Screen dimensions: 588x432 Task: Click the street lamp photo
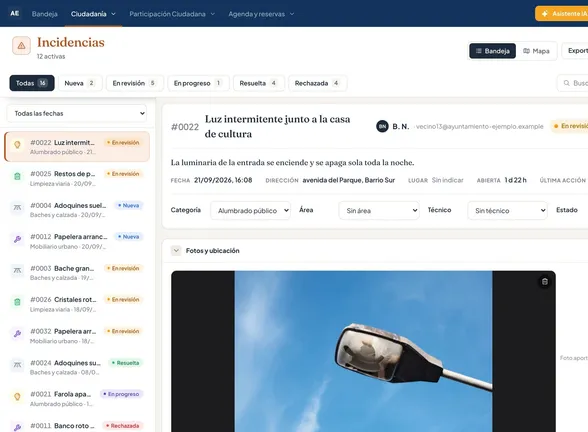click(x=363, y=351)
